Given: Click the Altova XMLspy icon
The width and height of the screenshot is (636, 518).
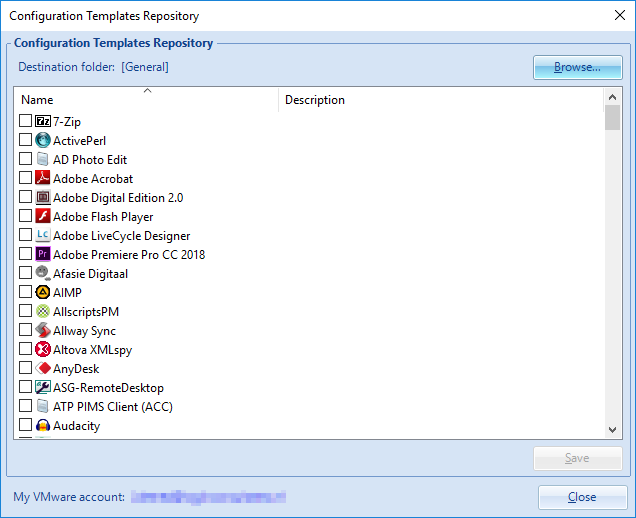Looking at the screenshot, I should coord(43,350).
